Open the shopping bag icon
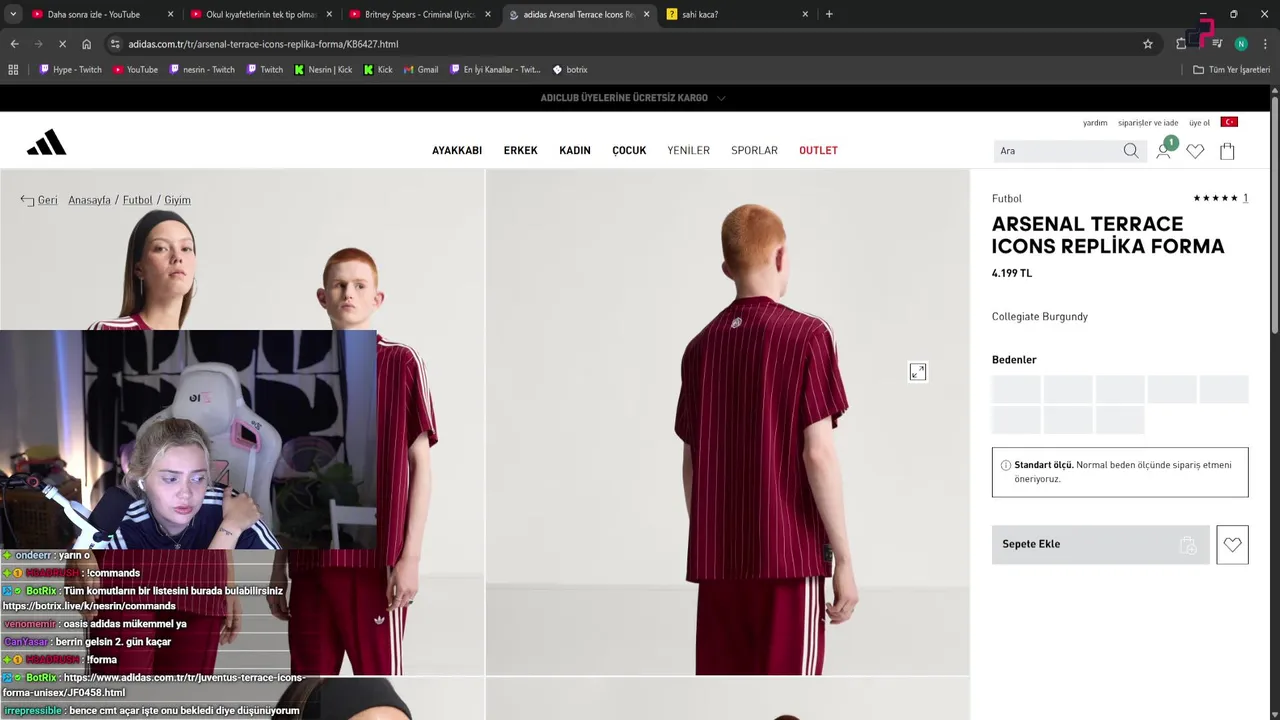 pyautogui.click(x=1227, y=151)
